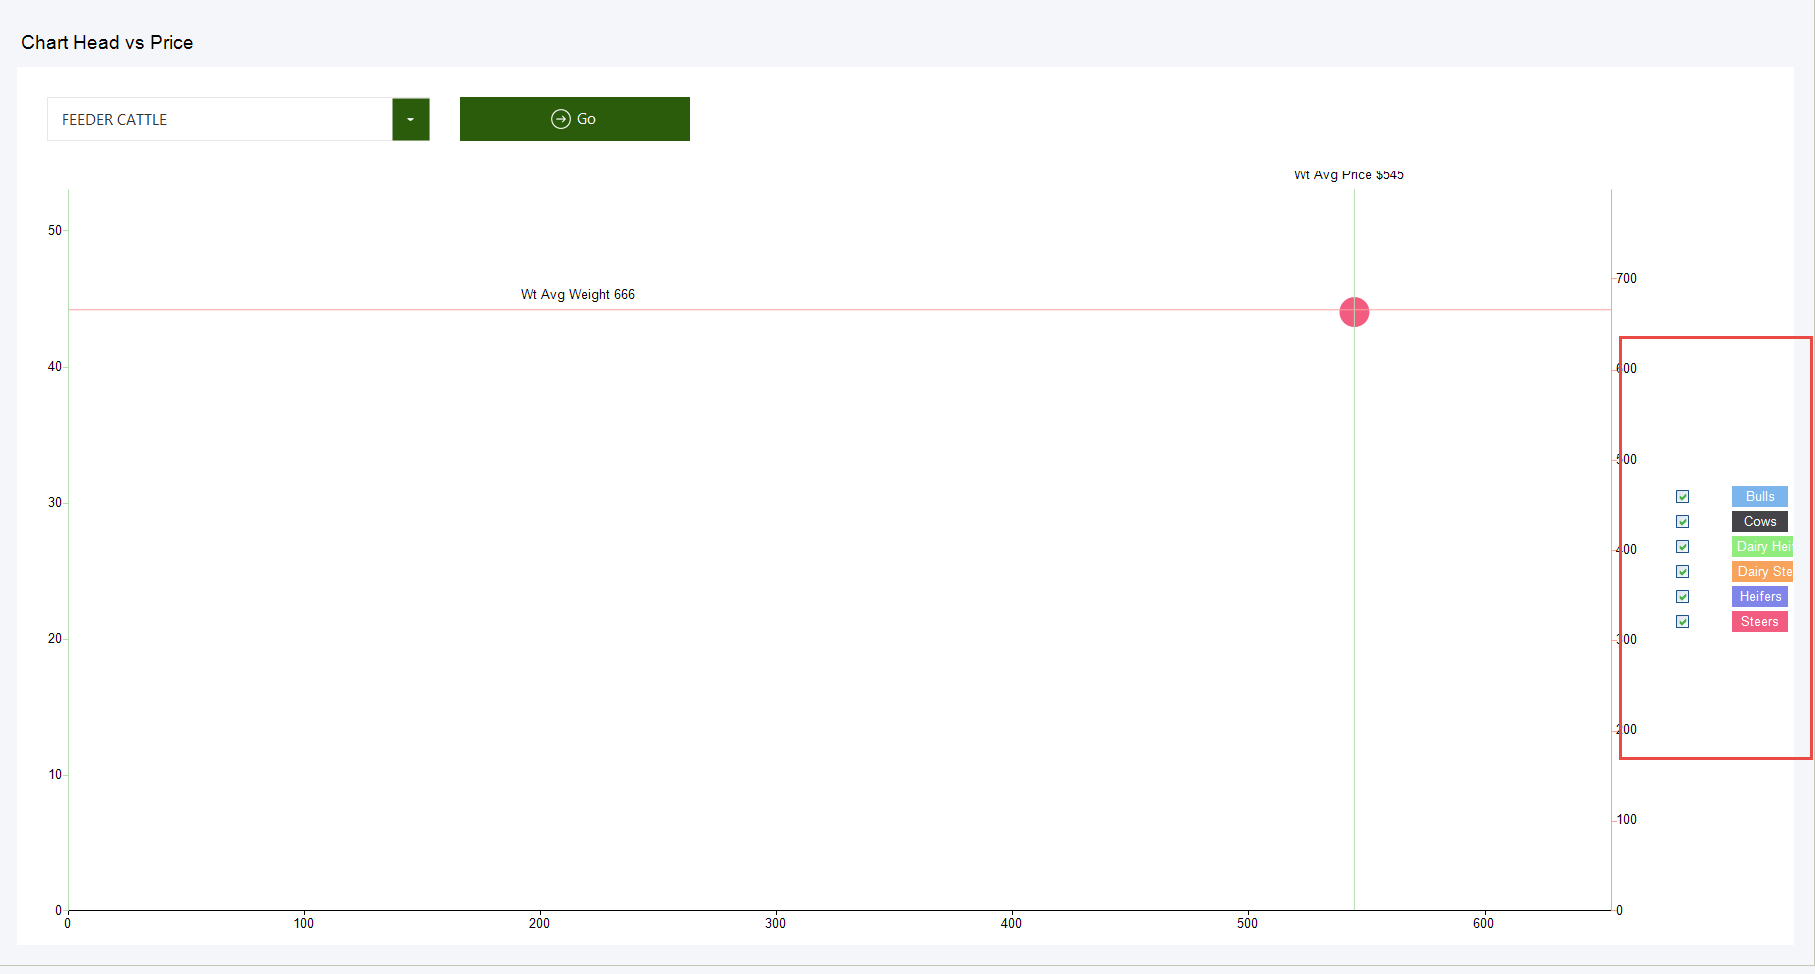This screenshot has height=974, width=1815.
Task: Uncheck the Cows series checkbox
Action: (x=1683, y=522)
